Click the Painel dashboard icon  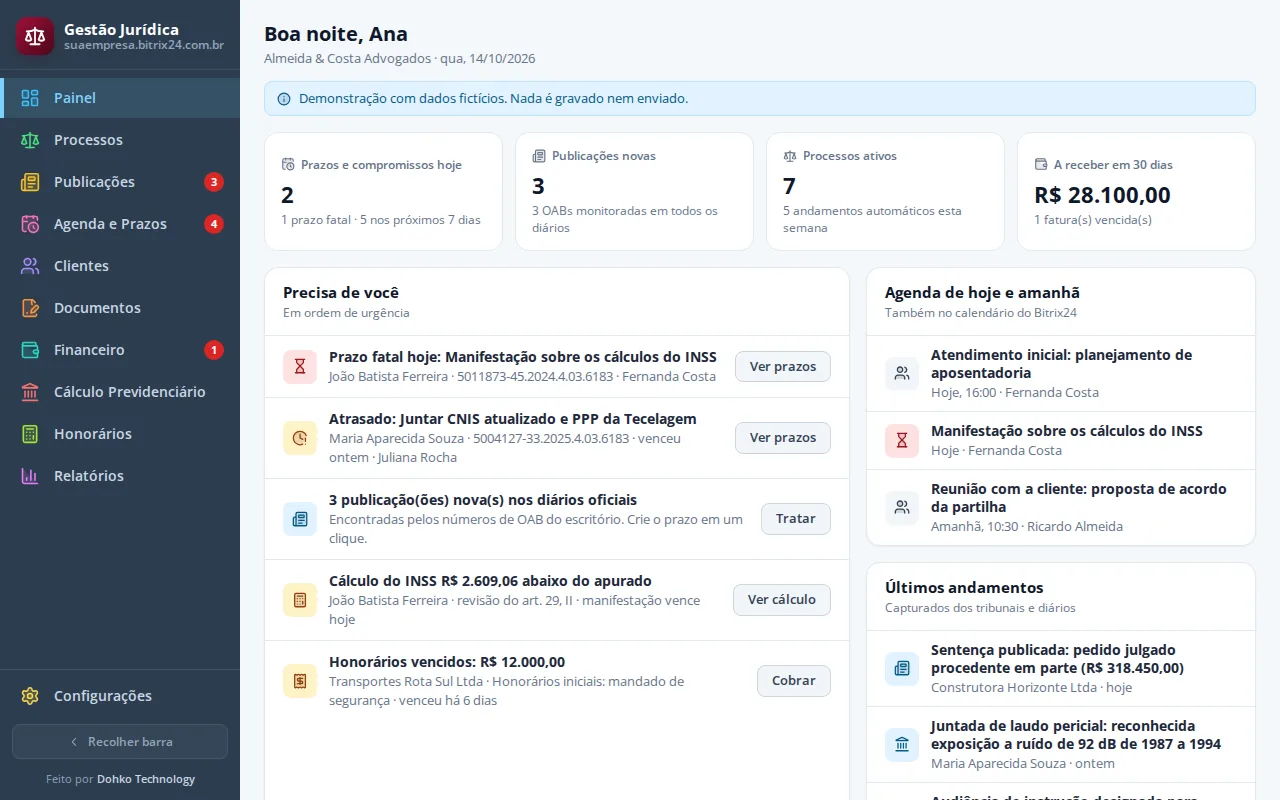point(30,98)
